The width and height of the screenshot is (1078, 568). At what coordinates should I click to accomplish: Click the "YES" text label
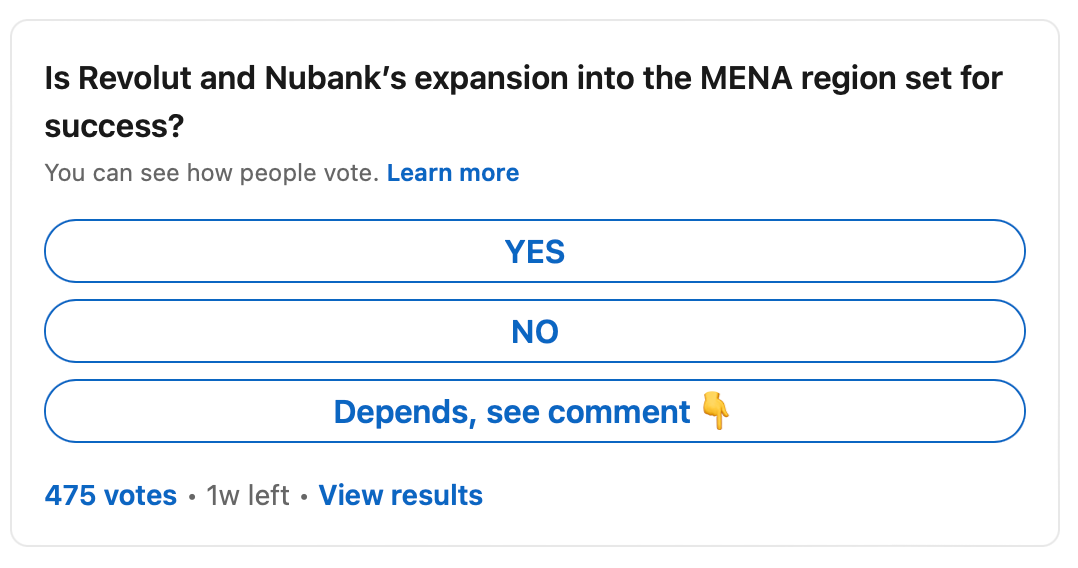click(x=535, y=252)
